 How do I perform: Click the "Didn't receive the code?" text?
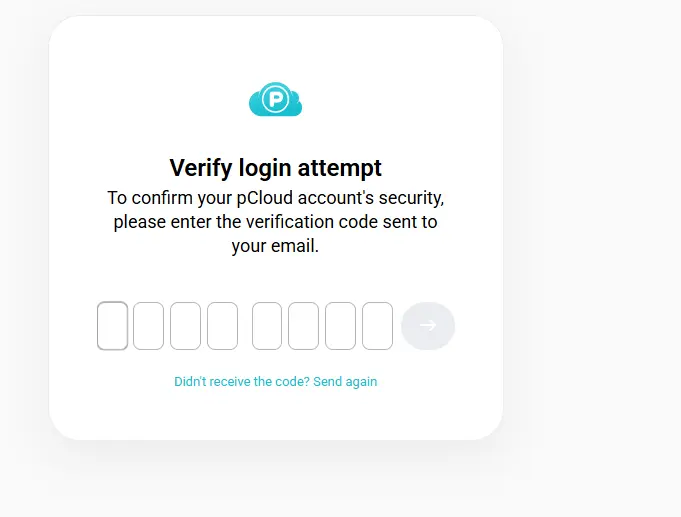[x=242, y=381]
